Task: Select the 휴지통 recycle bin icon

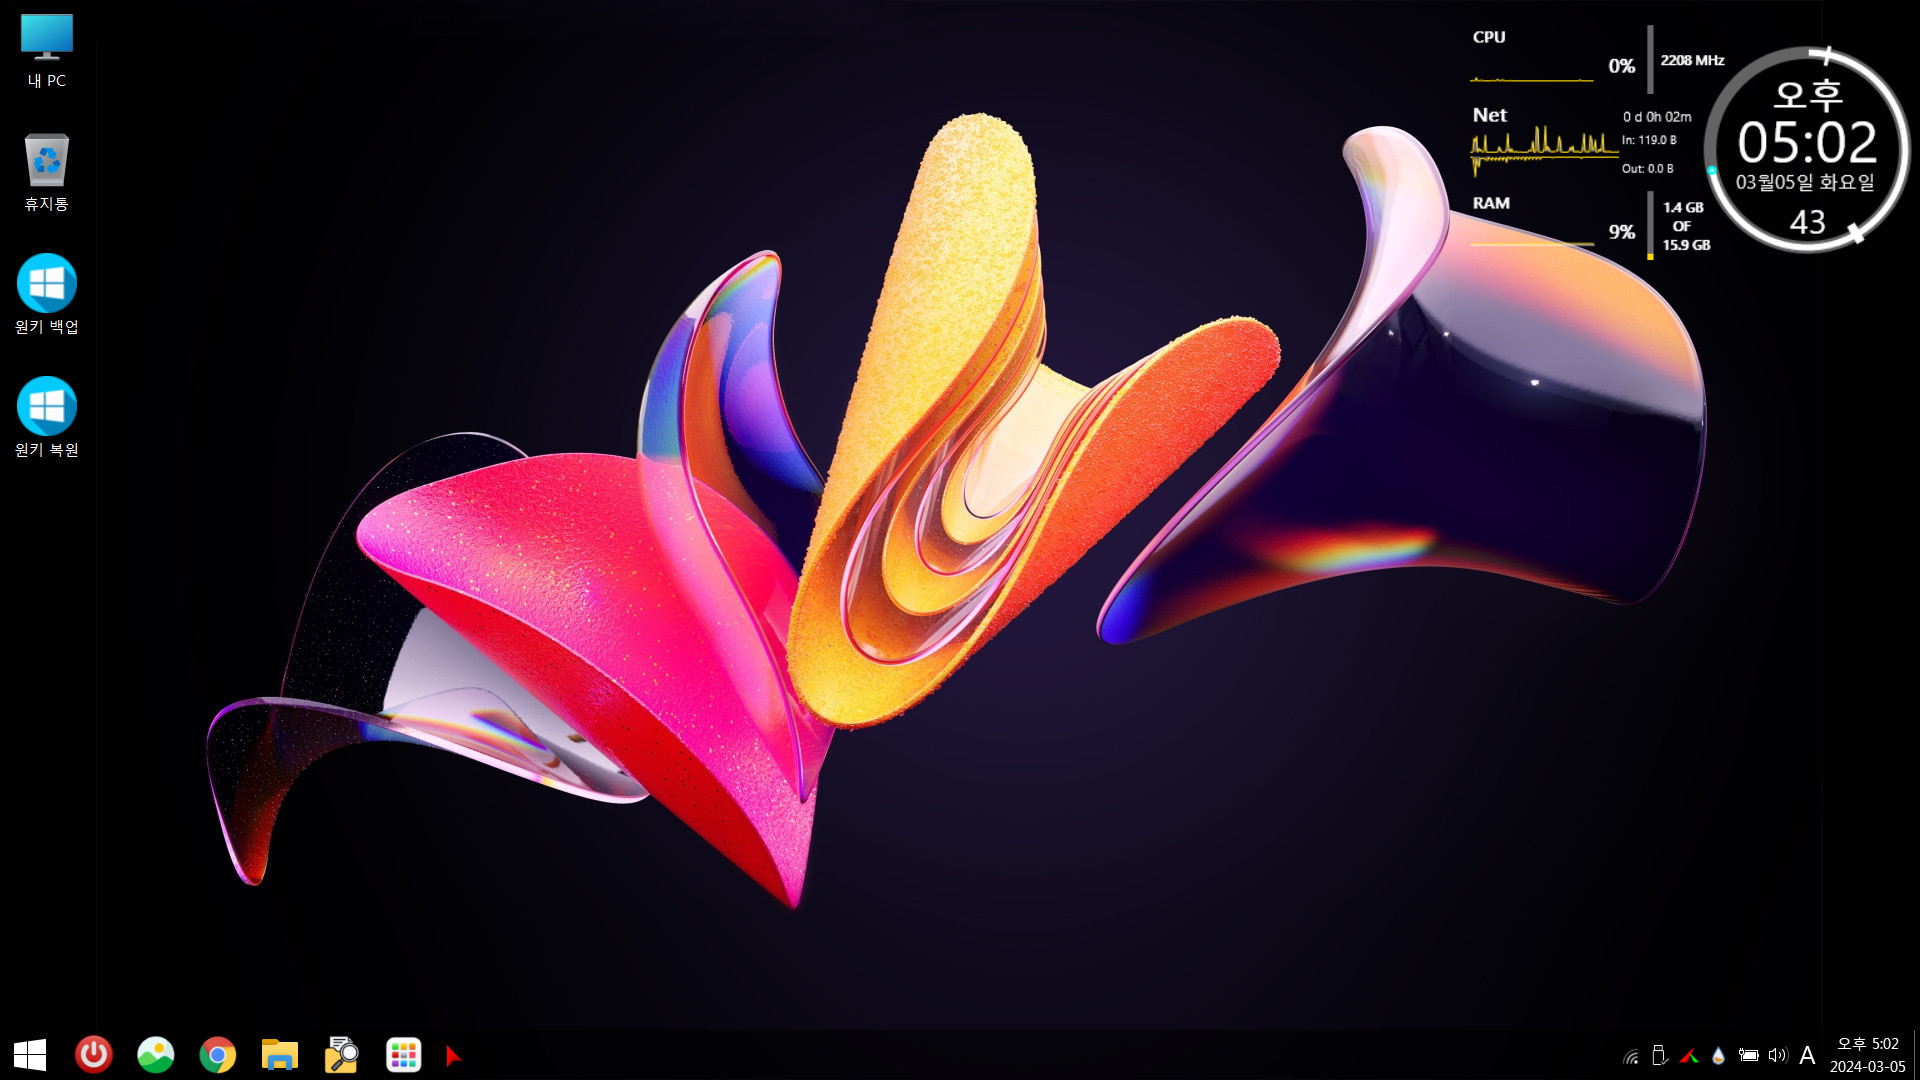Action: click(x=47, y=173)
